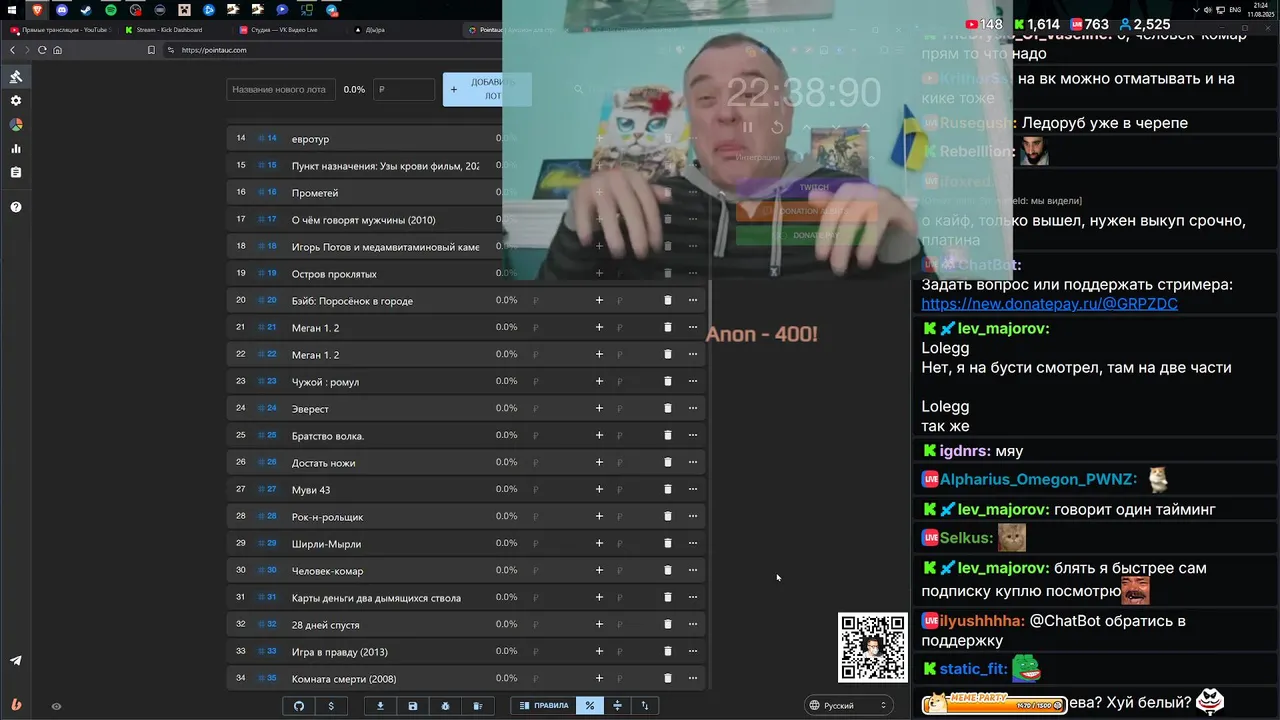Open settings gear in left sidebar

[16, 101]
